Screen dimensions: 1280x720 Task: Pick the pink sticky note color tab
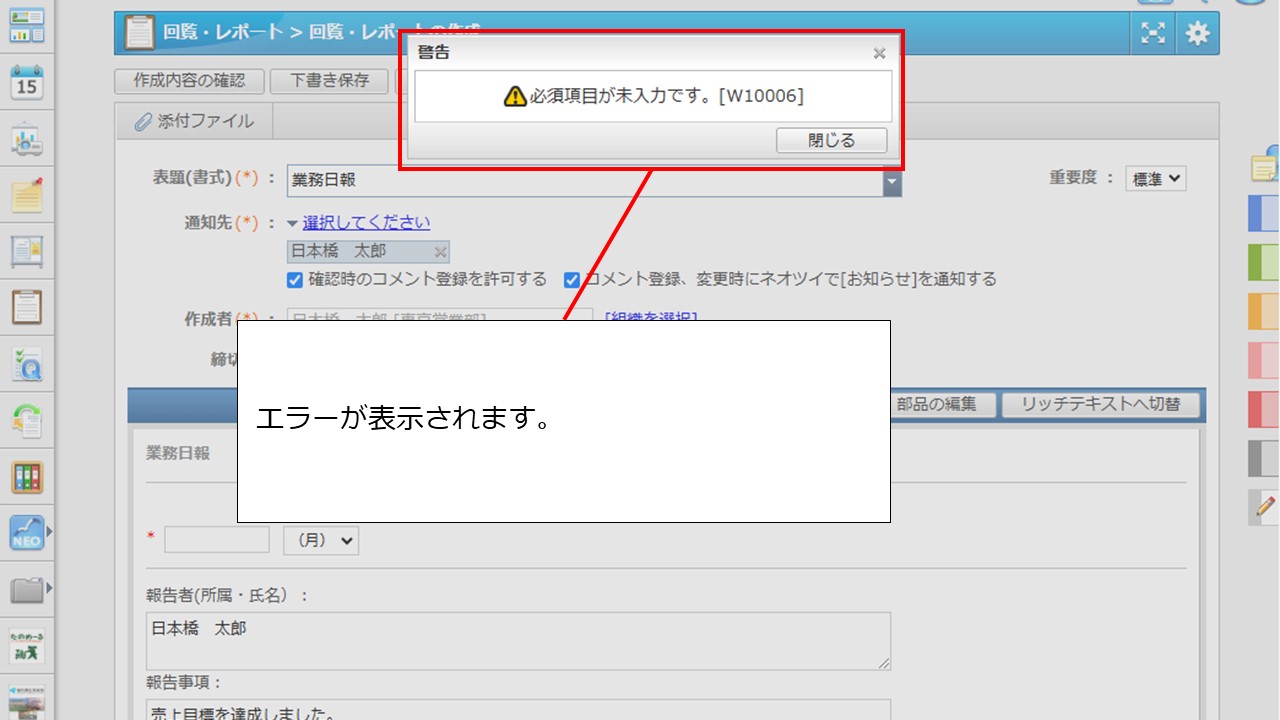pyautogui.click(x=1264, y=361)
